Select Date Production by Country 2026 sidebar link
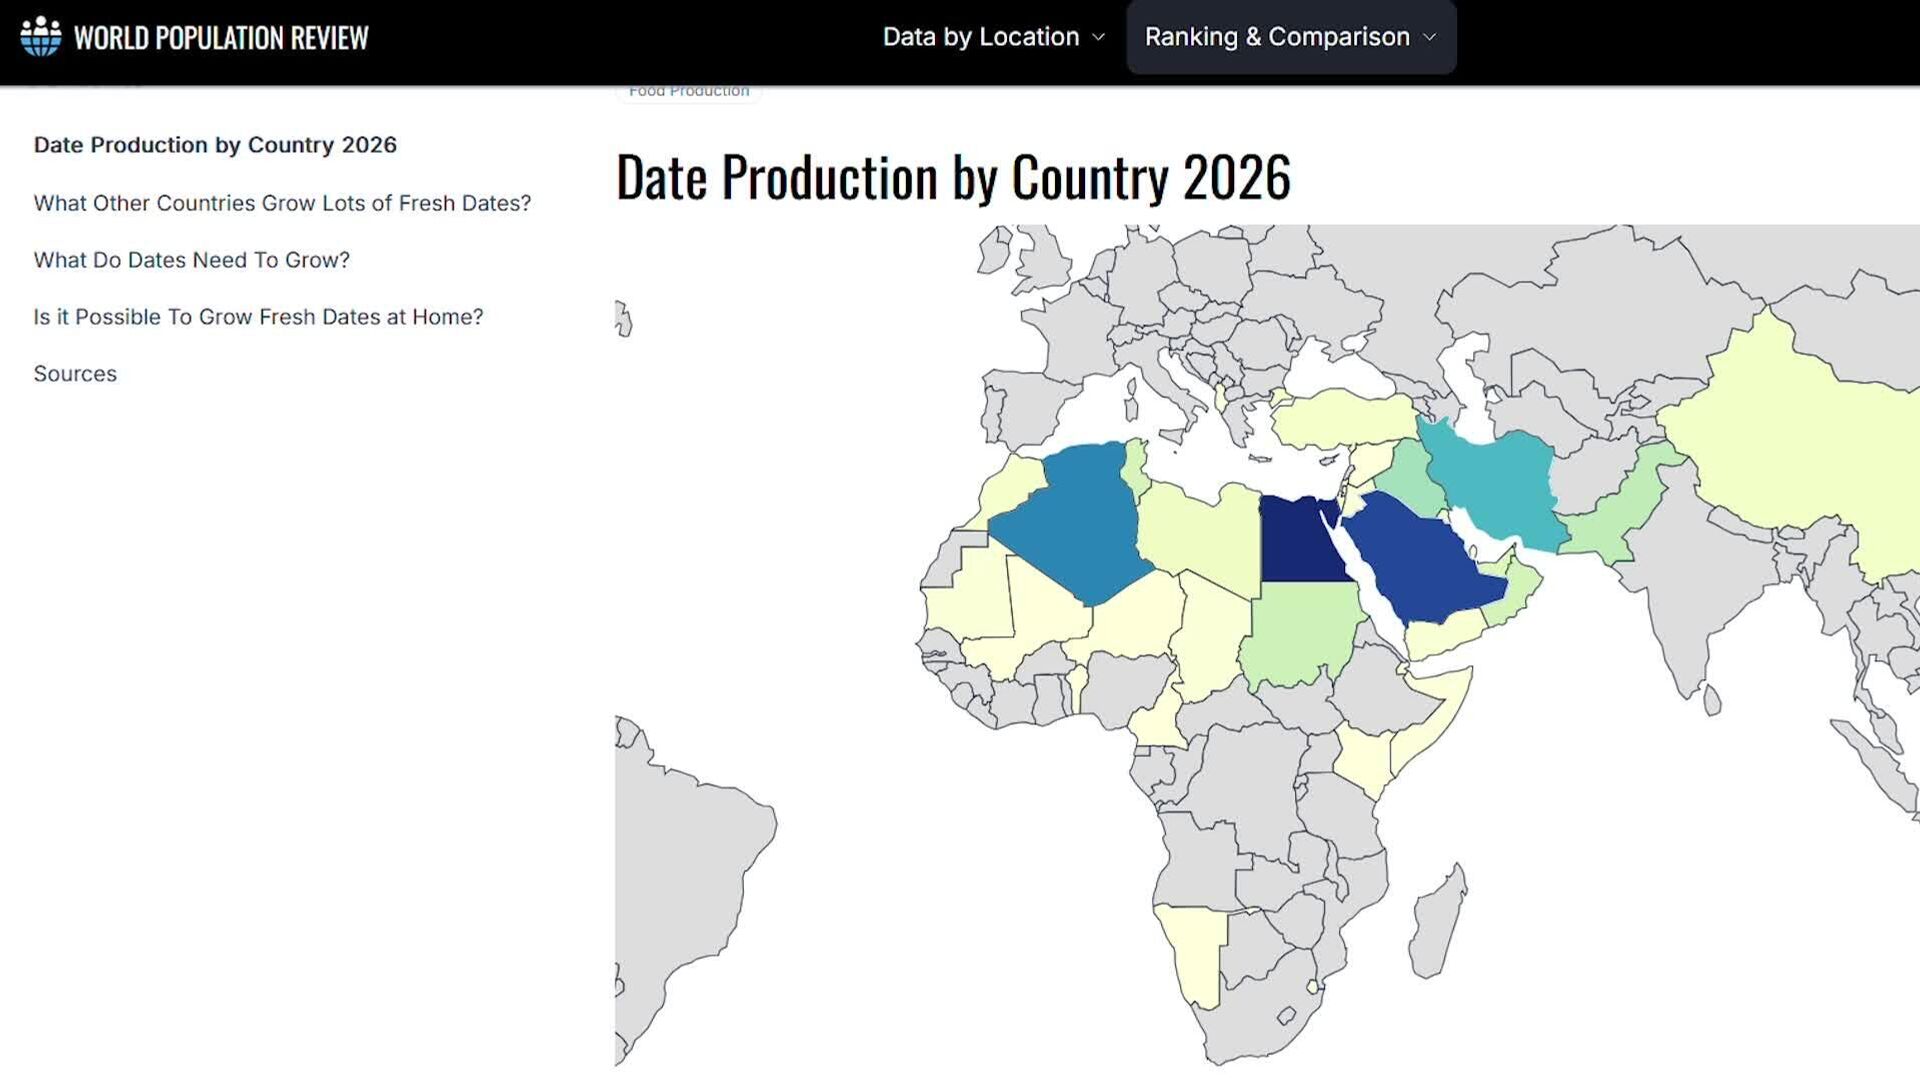 pyautogui.click(x=215, y=145)
